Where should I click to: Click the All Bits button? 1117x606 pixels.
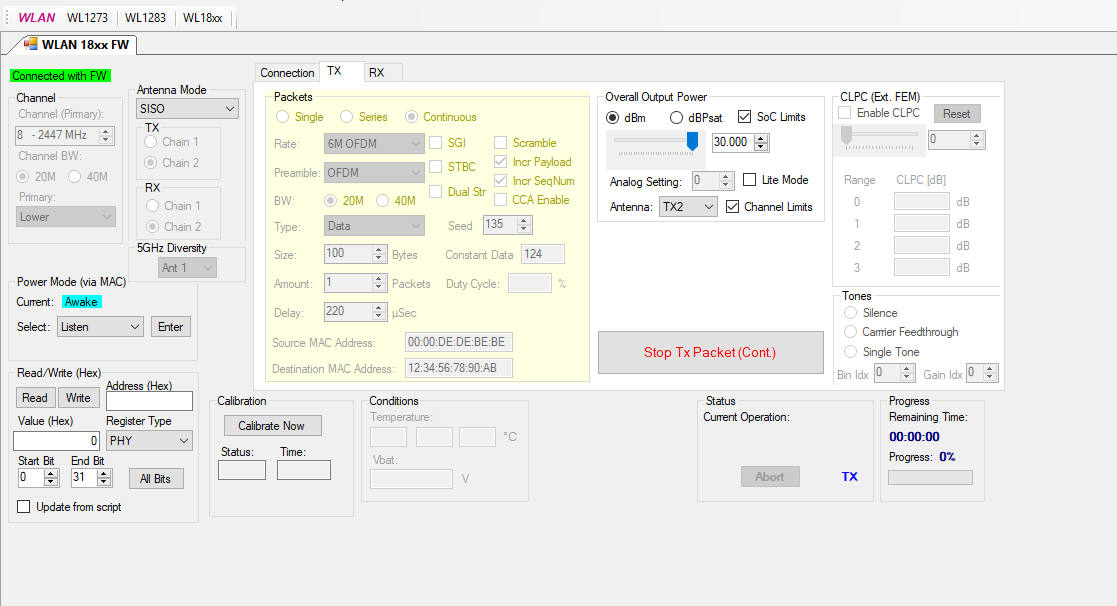click(155, 479)
